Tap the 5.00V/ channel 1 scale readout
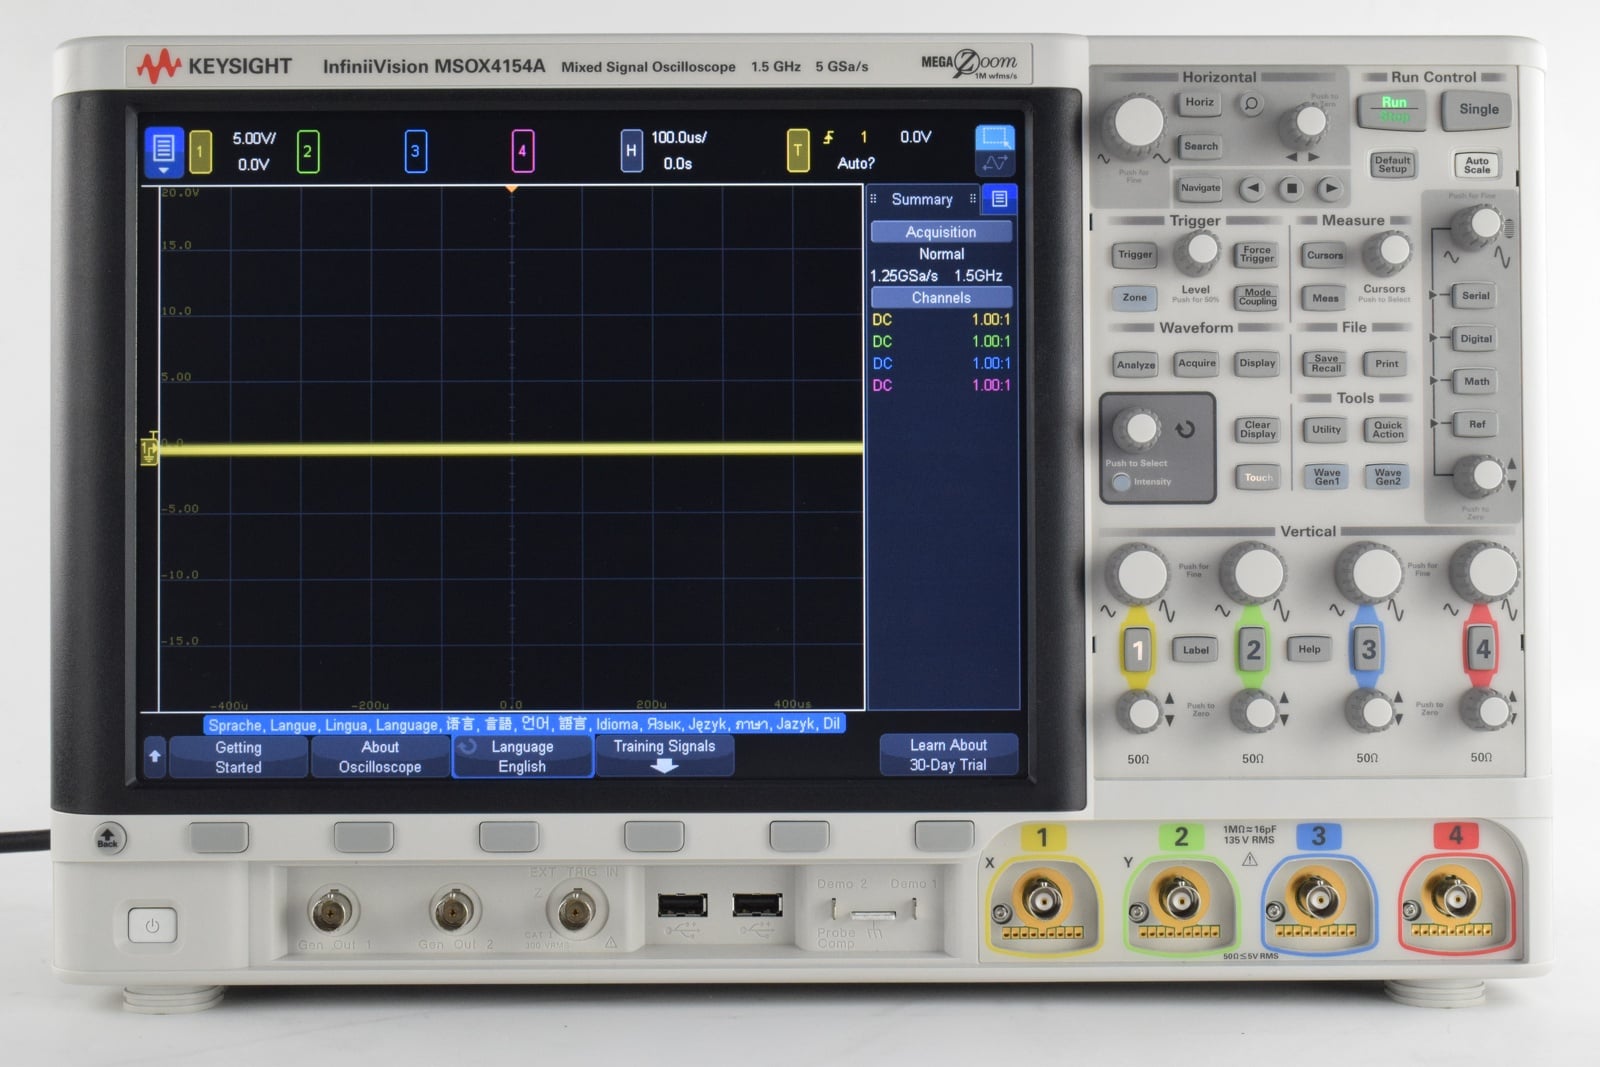This screenshot has height=1067, width=1600. [254, 138]
